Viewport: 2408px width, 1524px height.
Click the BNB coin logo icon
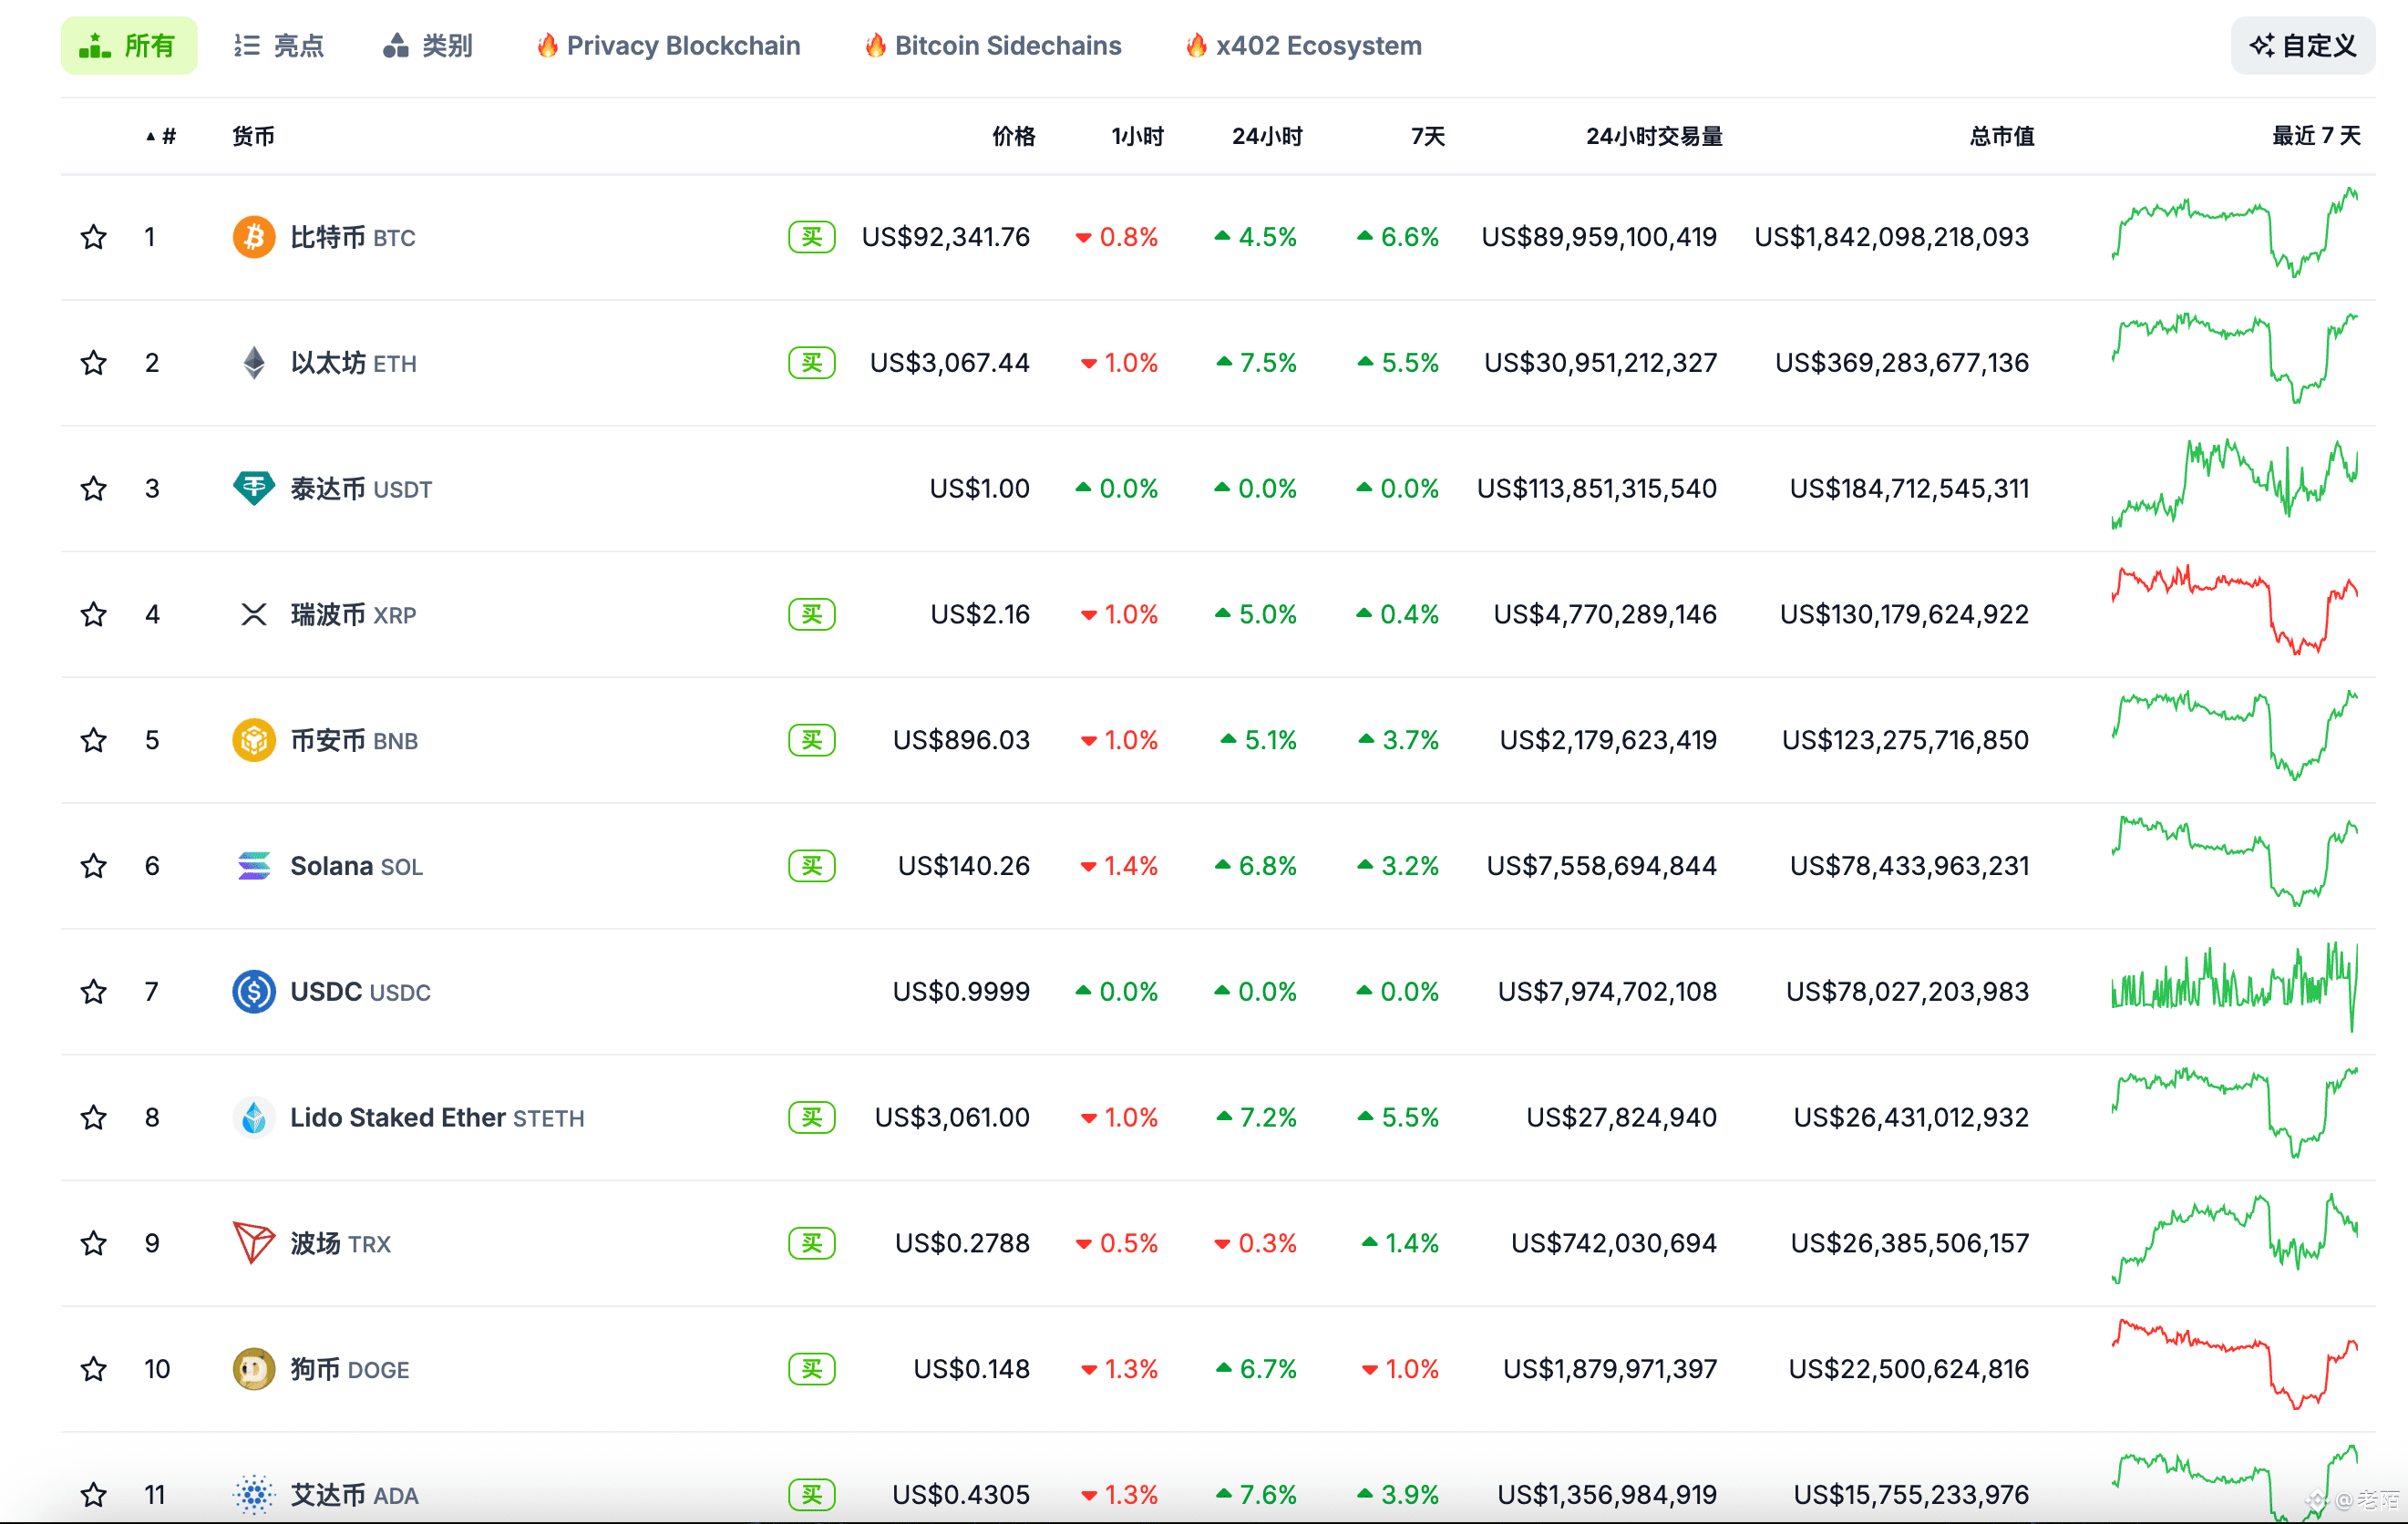(x=254, y=740)
